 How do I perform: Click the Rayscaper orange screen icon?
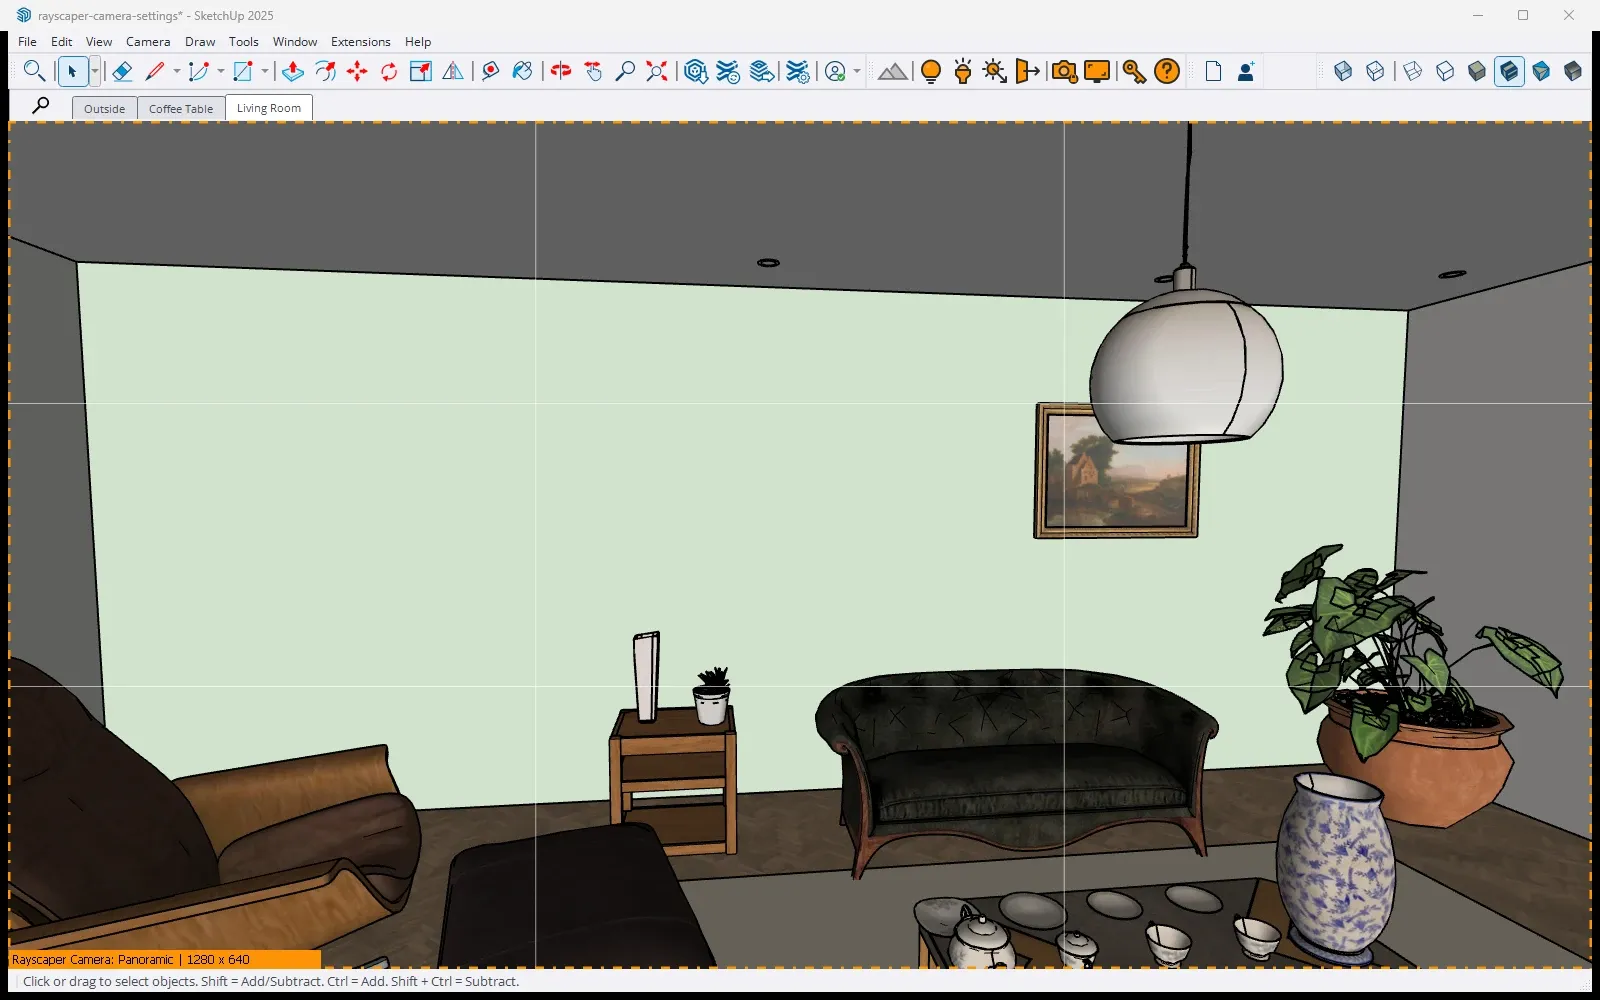[x=1097, y=71]
